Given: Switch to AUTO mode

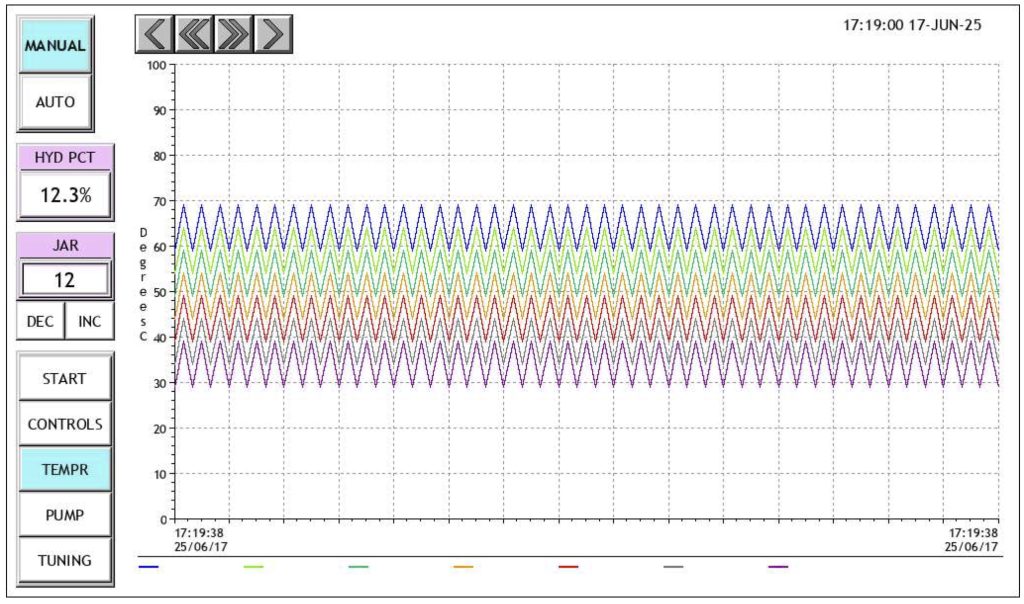Looking at the screenshot, I should click(56, 102).
